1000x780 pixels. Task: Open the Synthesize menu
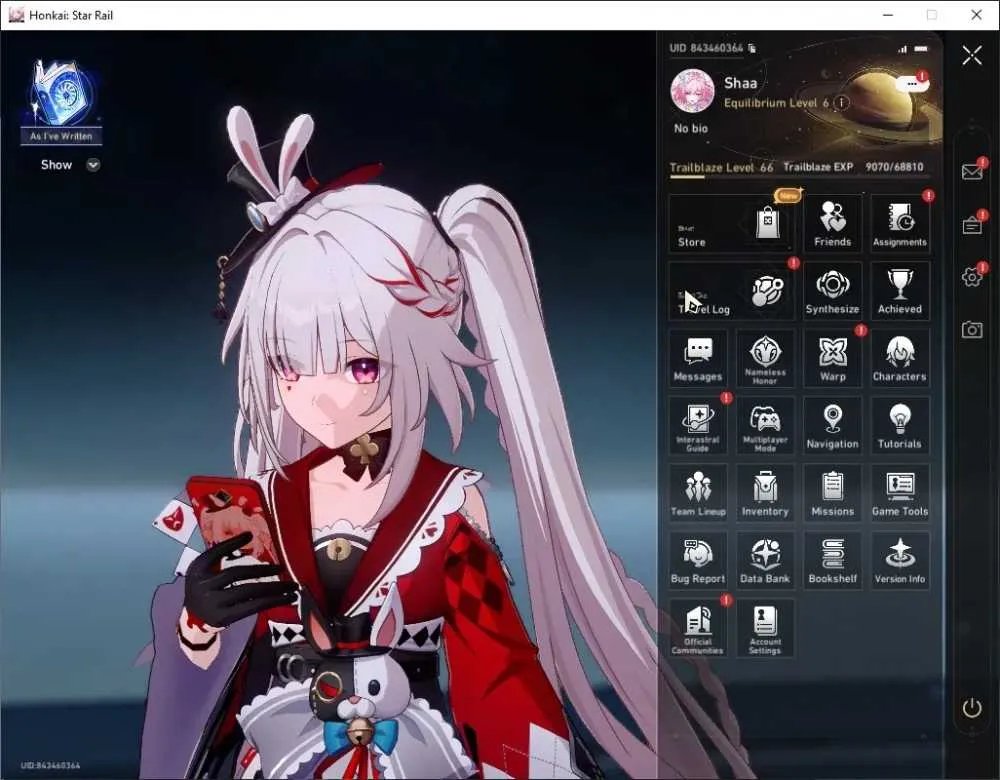[832, 291]
